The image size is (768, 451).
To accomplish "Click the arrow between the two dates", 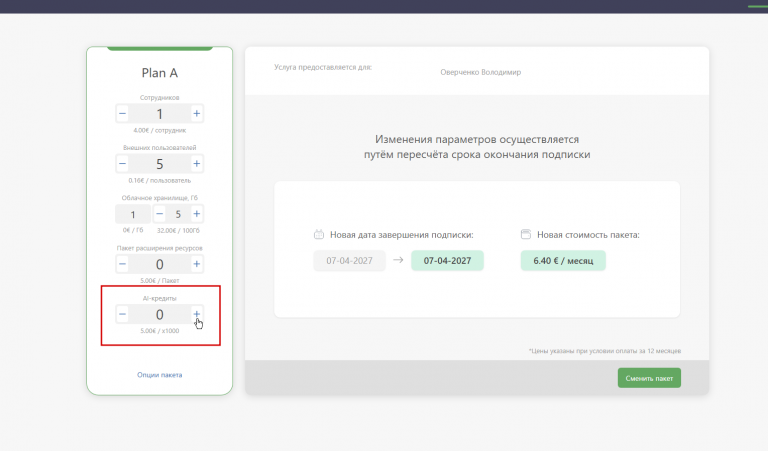I will pyautogui.click(x=398, y=260).
